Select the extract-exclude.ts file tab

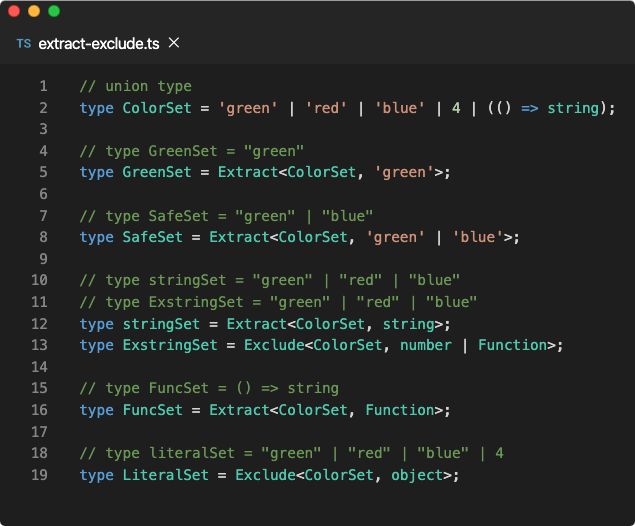tap(98, 43)
